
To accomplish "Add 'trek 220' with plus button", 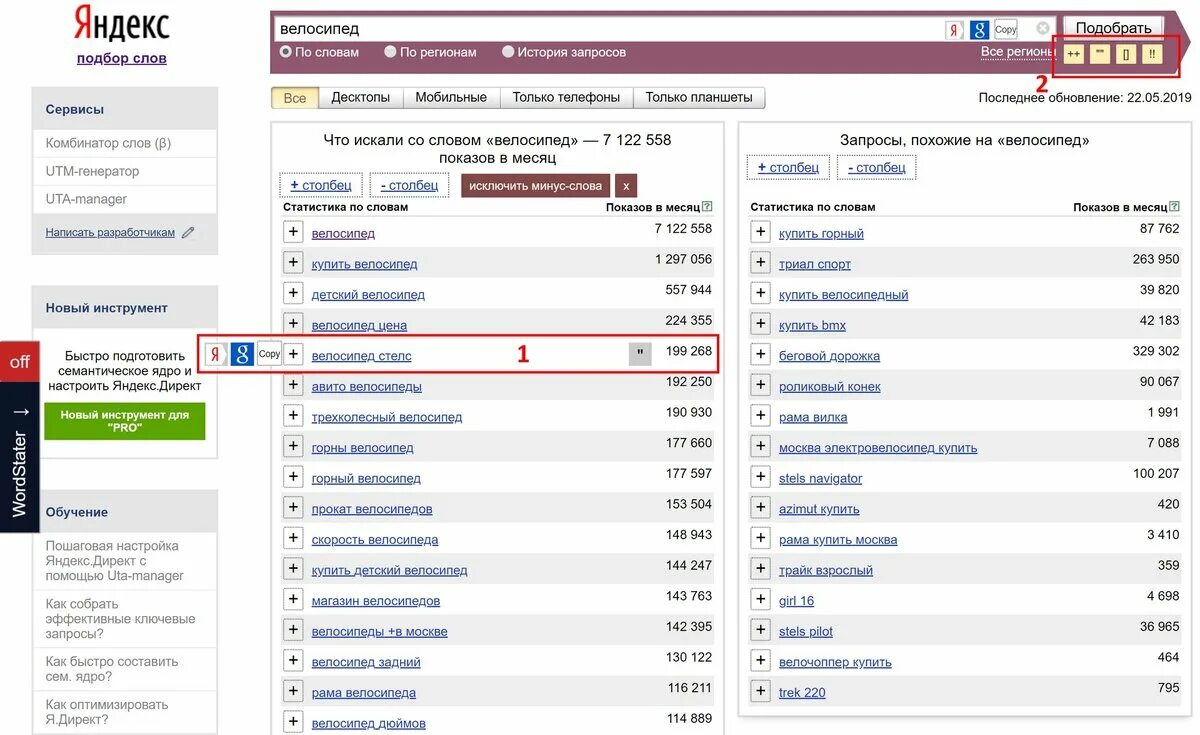I will point(761,691).
